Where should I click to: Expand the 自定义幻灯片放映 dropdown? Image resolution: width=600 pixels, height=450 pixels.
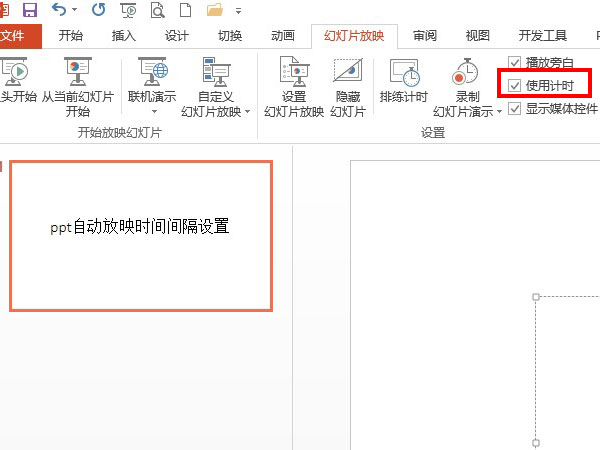(x=248, y=112)
